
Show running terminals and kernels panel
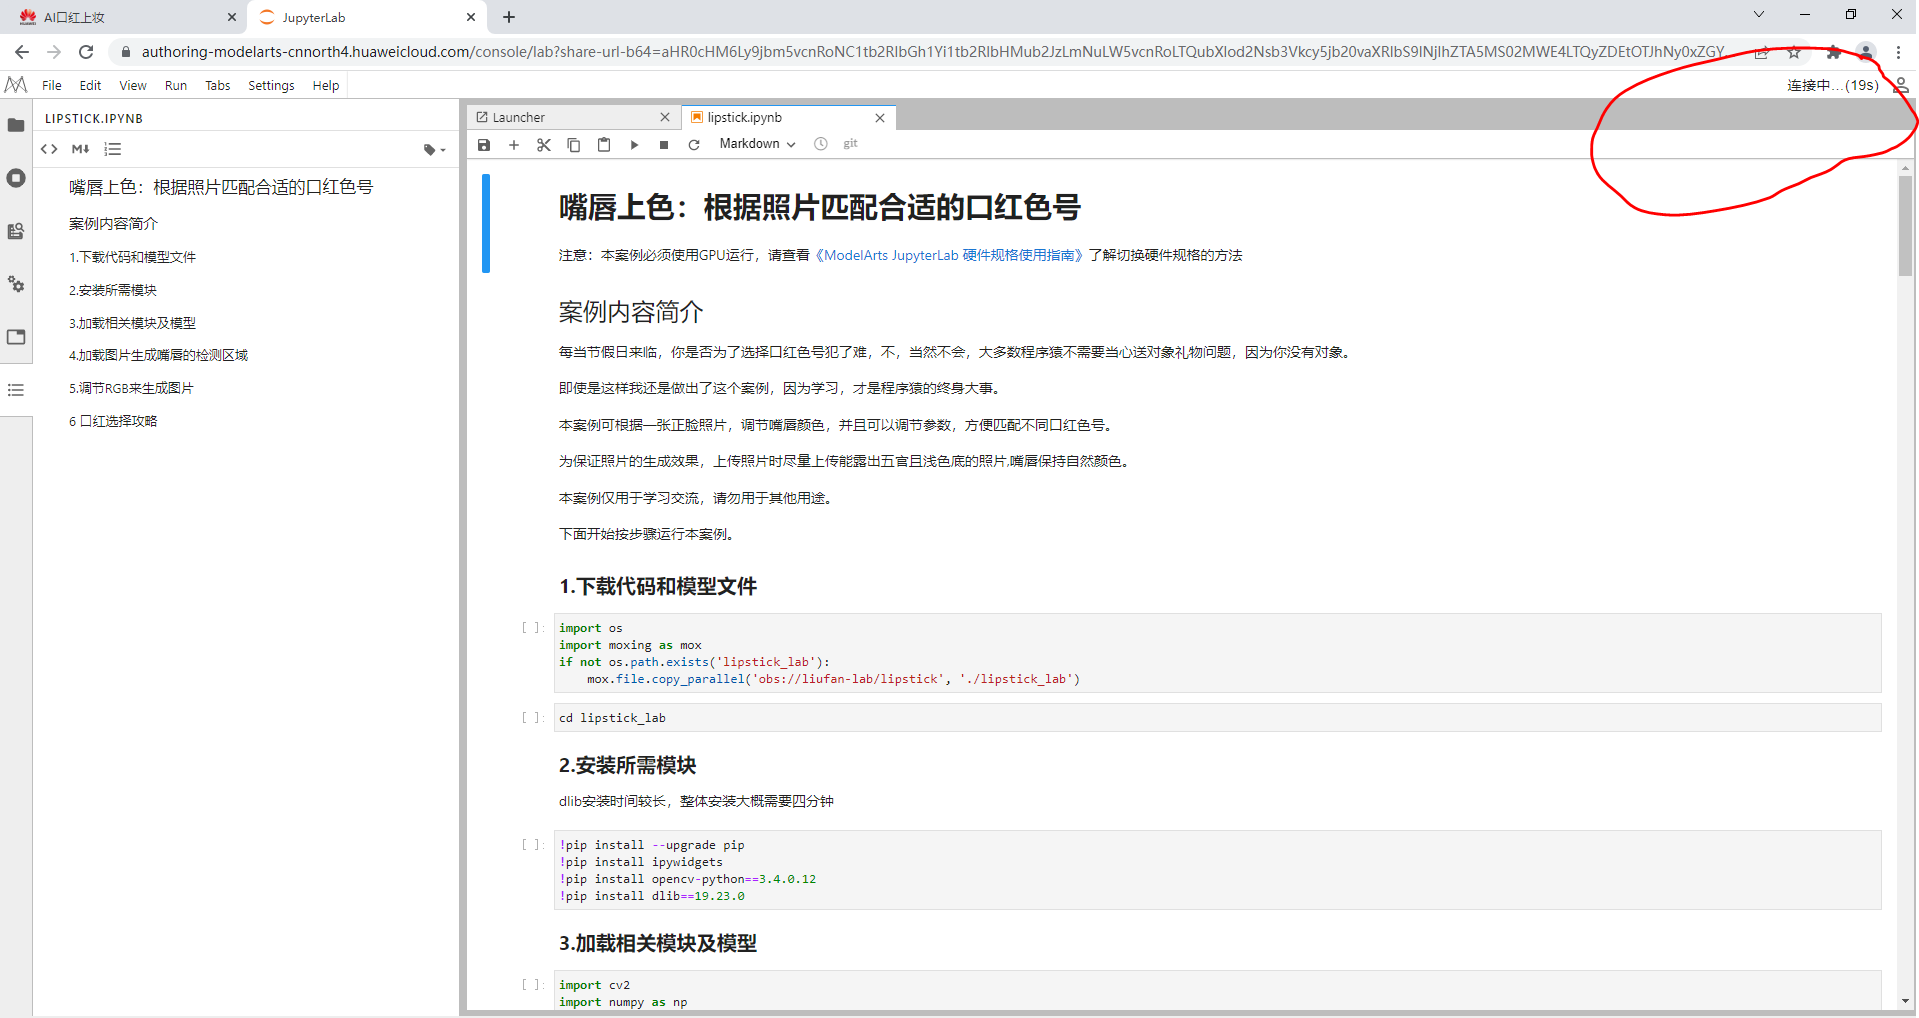pyautogui.click(x=16, y=178)
